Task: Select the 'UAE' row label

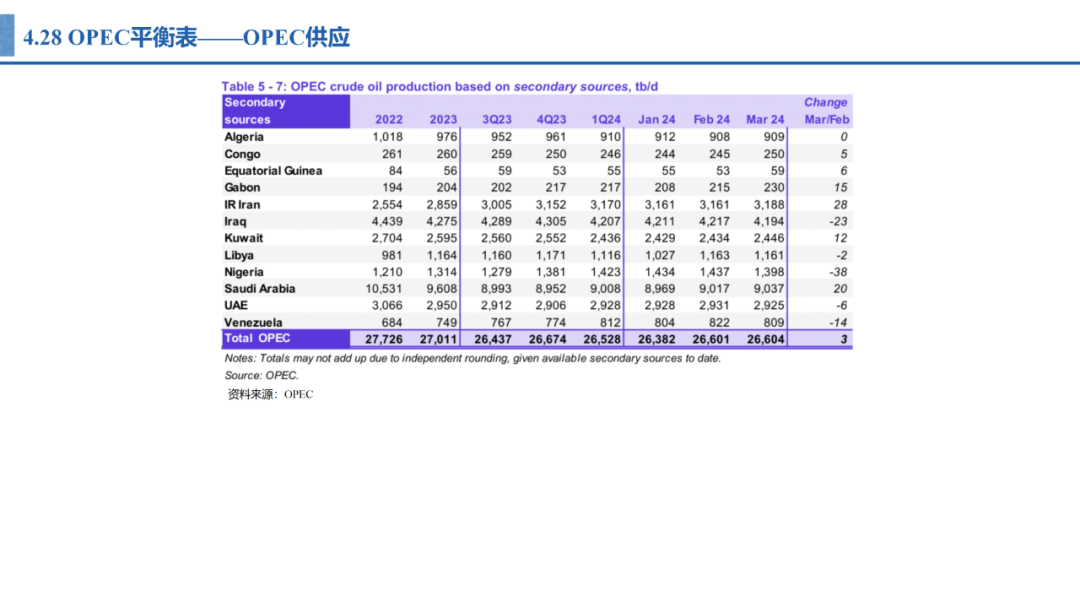Action: click(x=236, y=306)
